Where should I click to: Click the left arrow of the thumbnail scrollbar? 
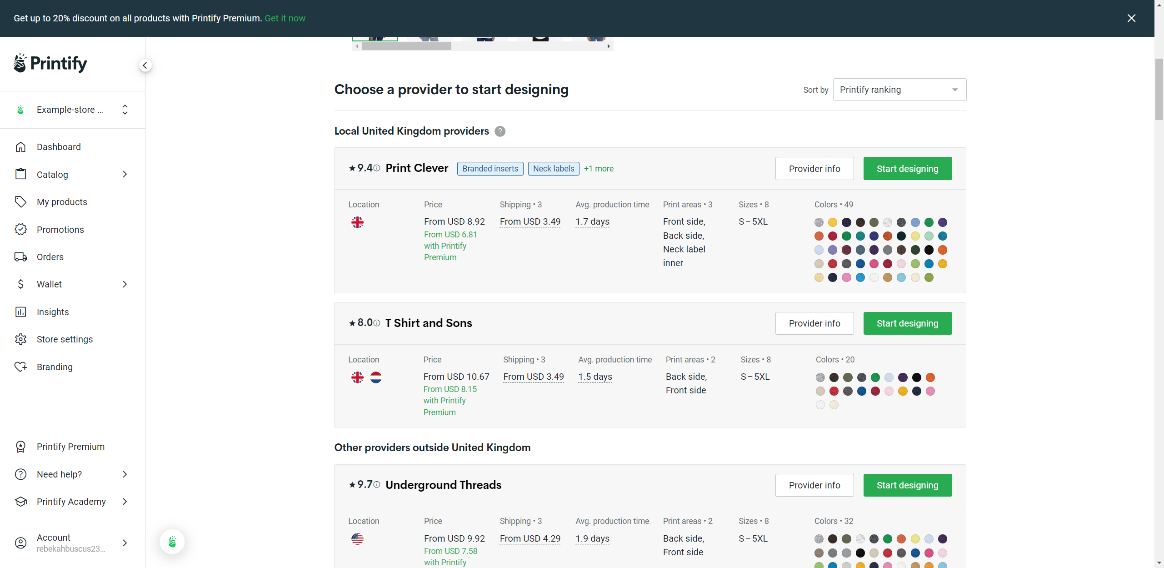point(357,46)
